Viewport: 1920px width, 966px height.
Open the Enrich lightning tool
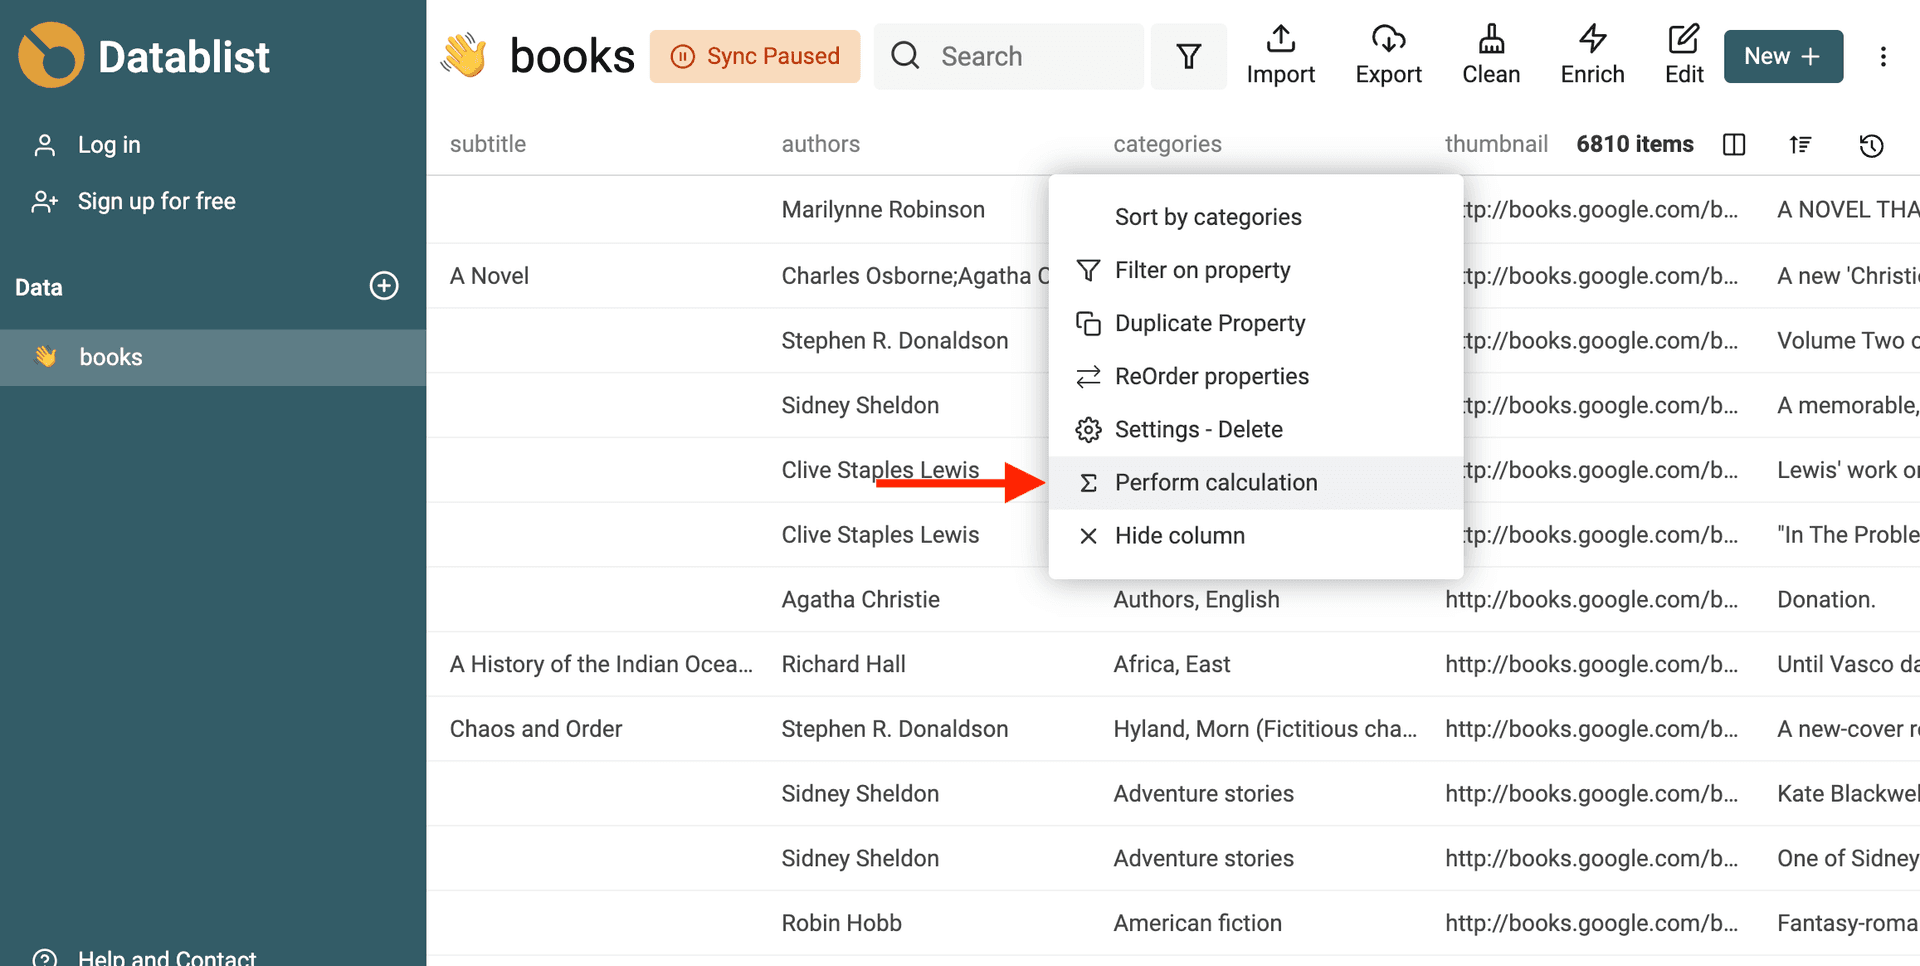click(x=1592, y=56)
